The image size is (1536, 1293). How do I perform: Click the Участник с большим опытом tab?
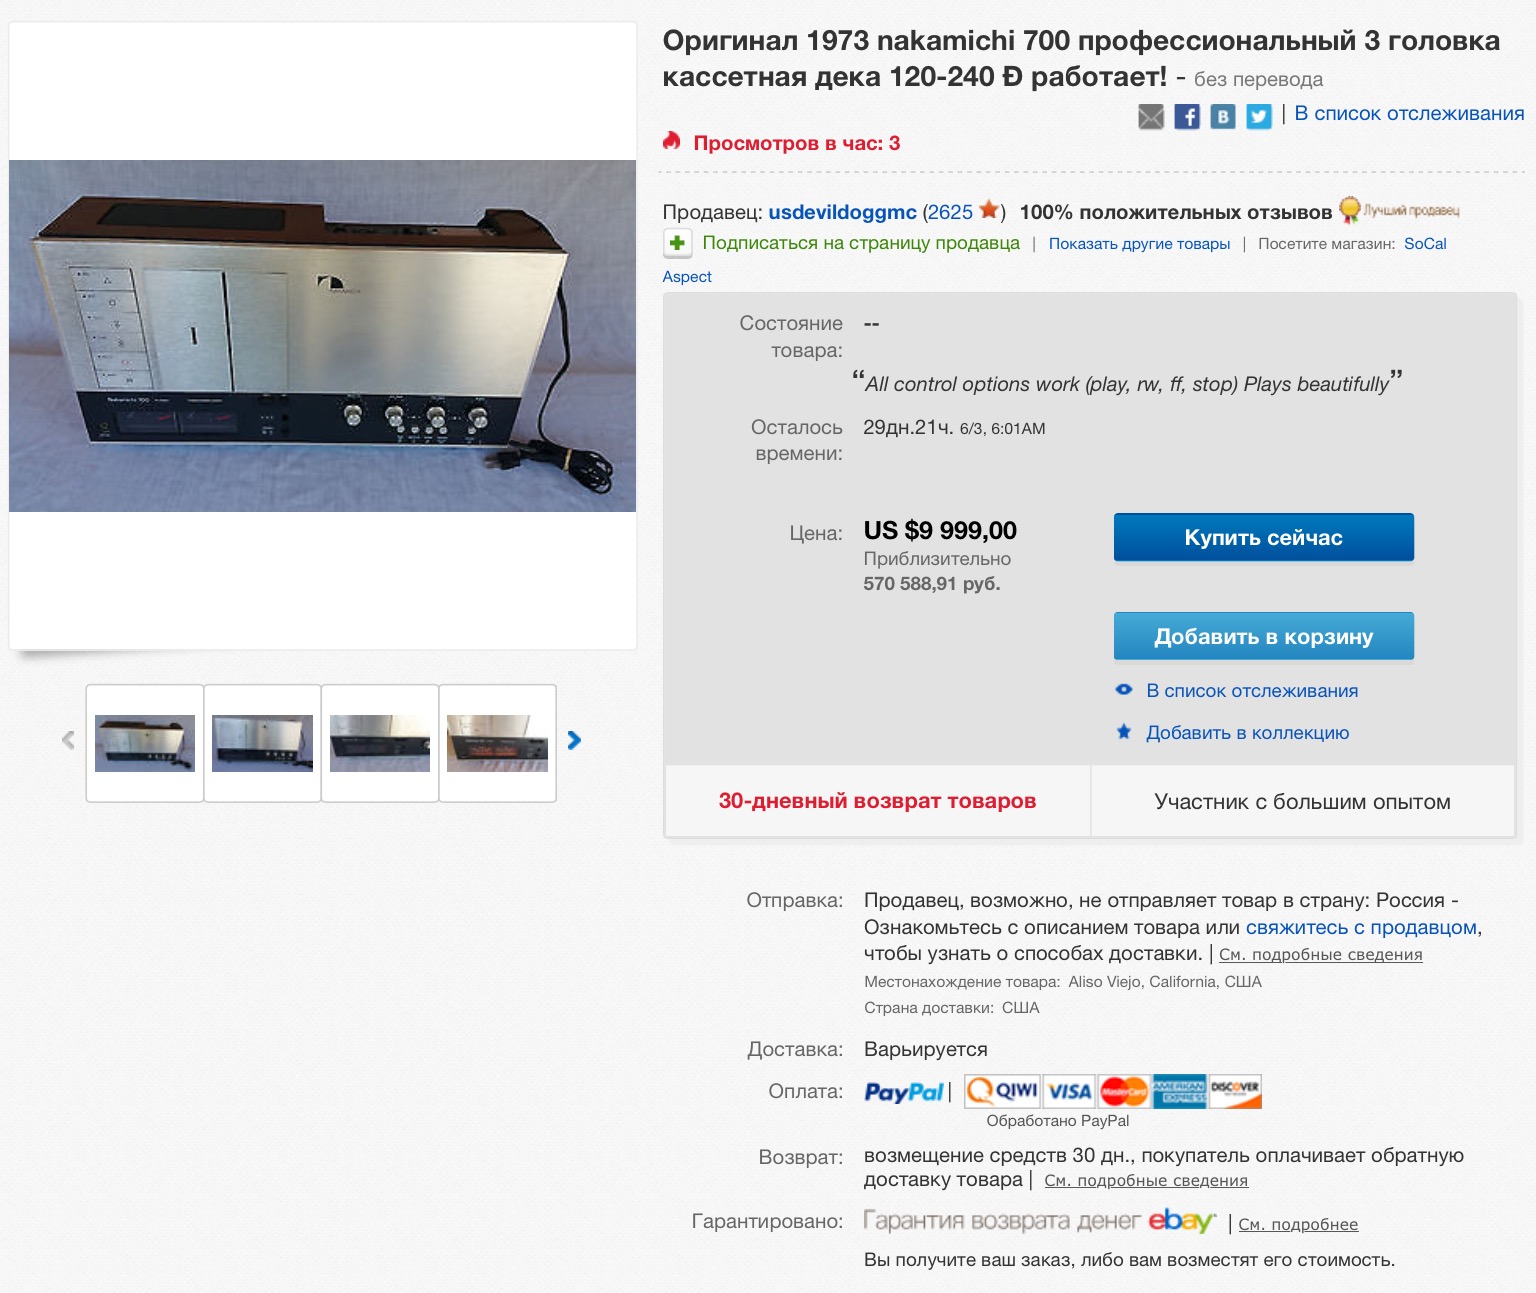(x=1302, y=801)
